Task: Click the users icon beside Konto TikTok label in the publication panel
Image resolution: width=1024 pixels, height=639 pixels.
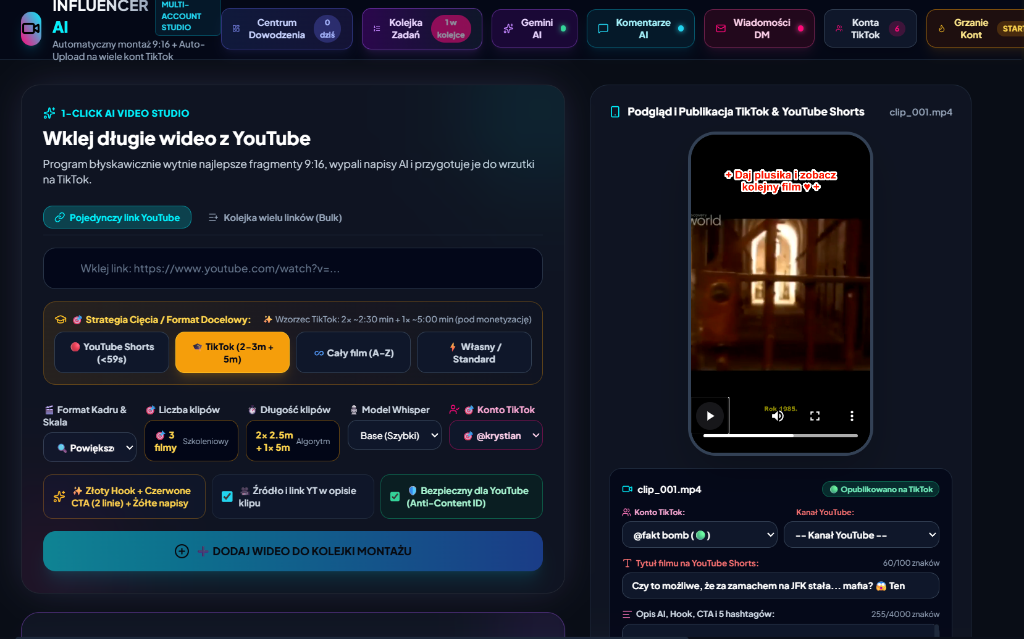Action: [626, 512]
